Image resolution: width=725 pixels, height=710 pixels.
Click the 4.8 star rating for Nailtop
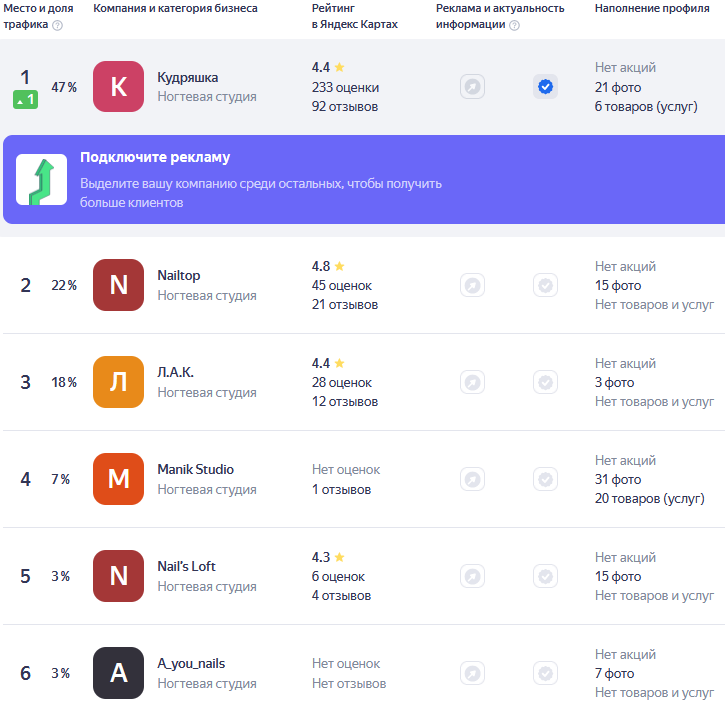328,267
